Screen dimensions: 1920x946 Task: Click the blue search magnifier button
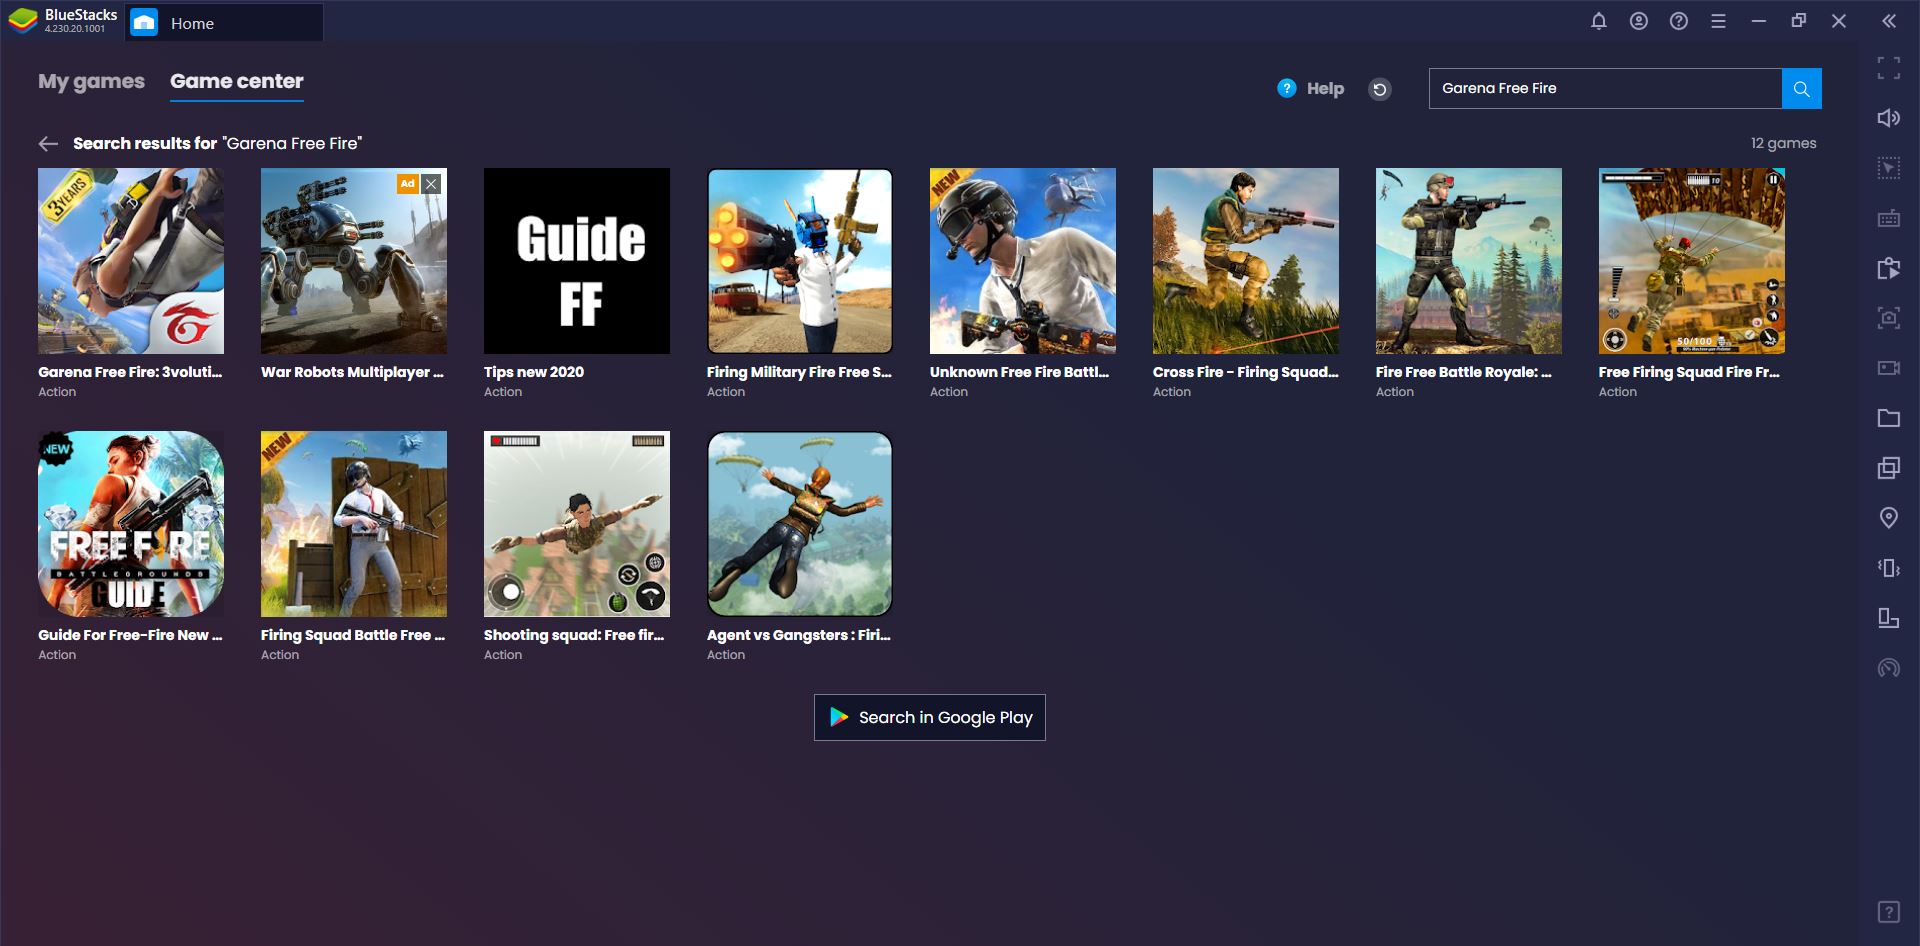pyautogui.click(x=1802, y=88)
